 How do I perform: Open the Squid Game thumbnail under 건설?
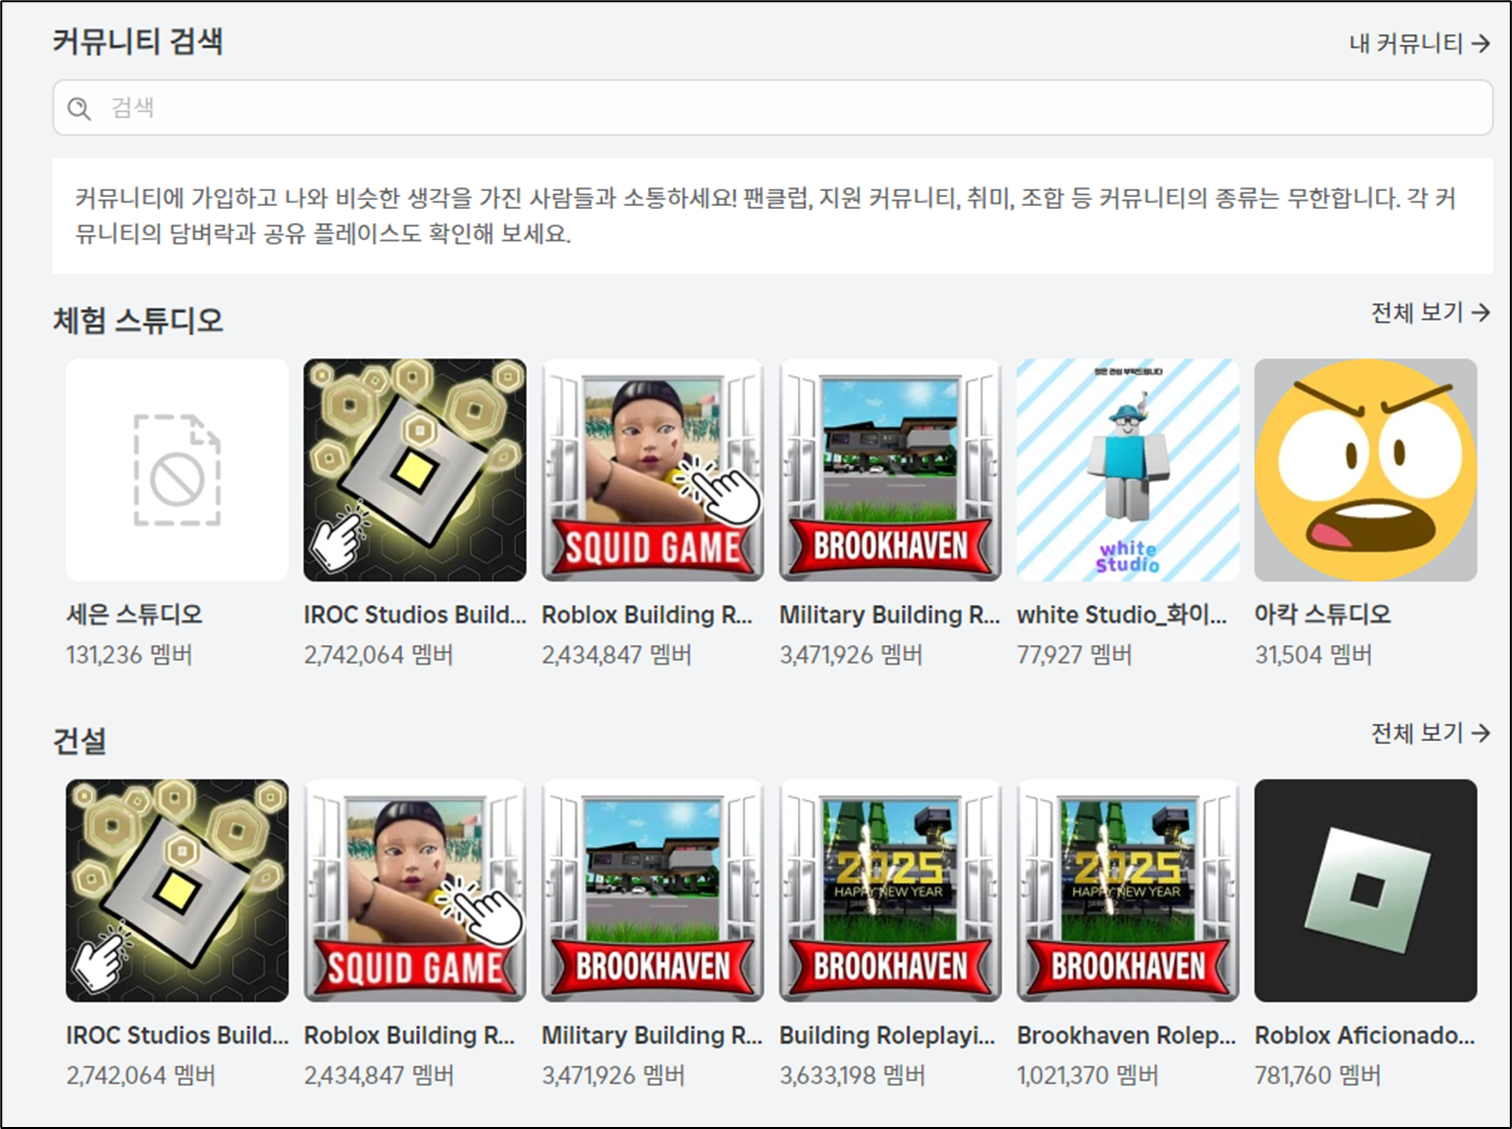415,891
